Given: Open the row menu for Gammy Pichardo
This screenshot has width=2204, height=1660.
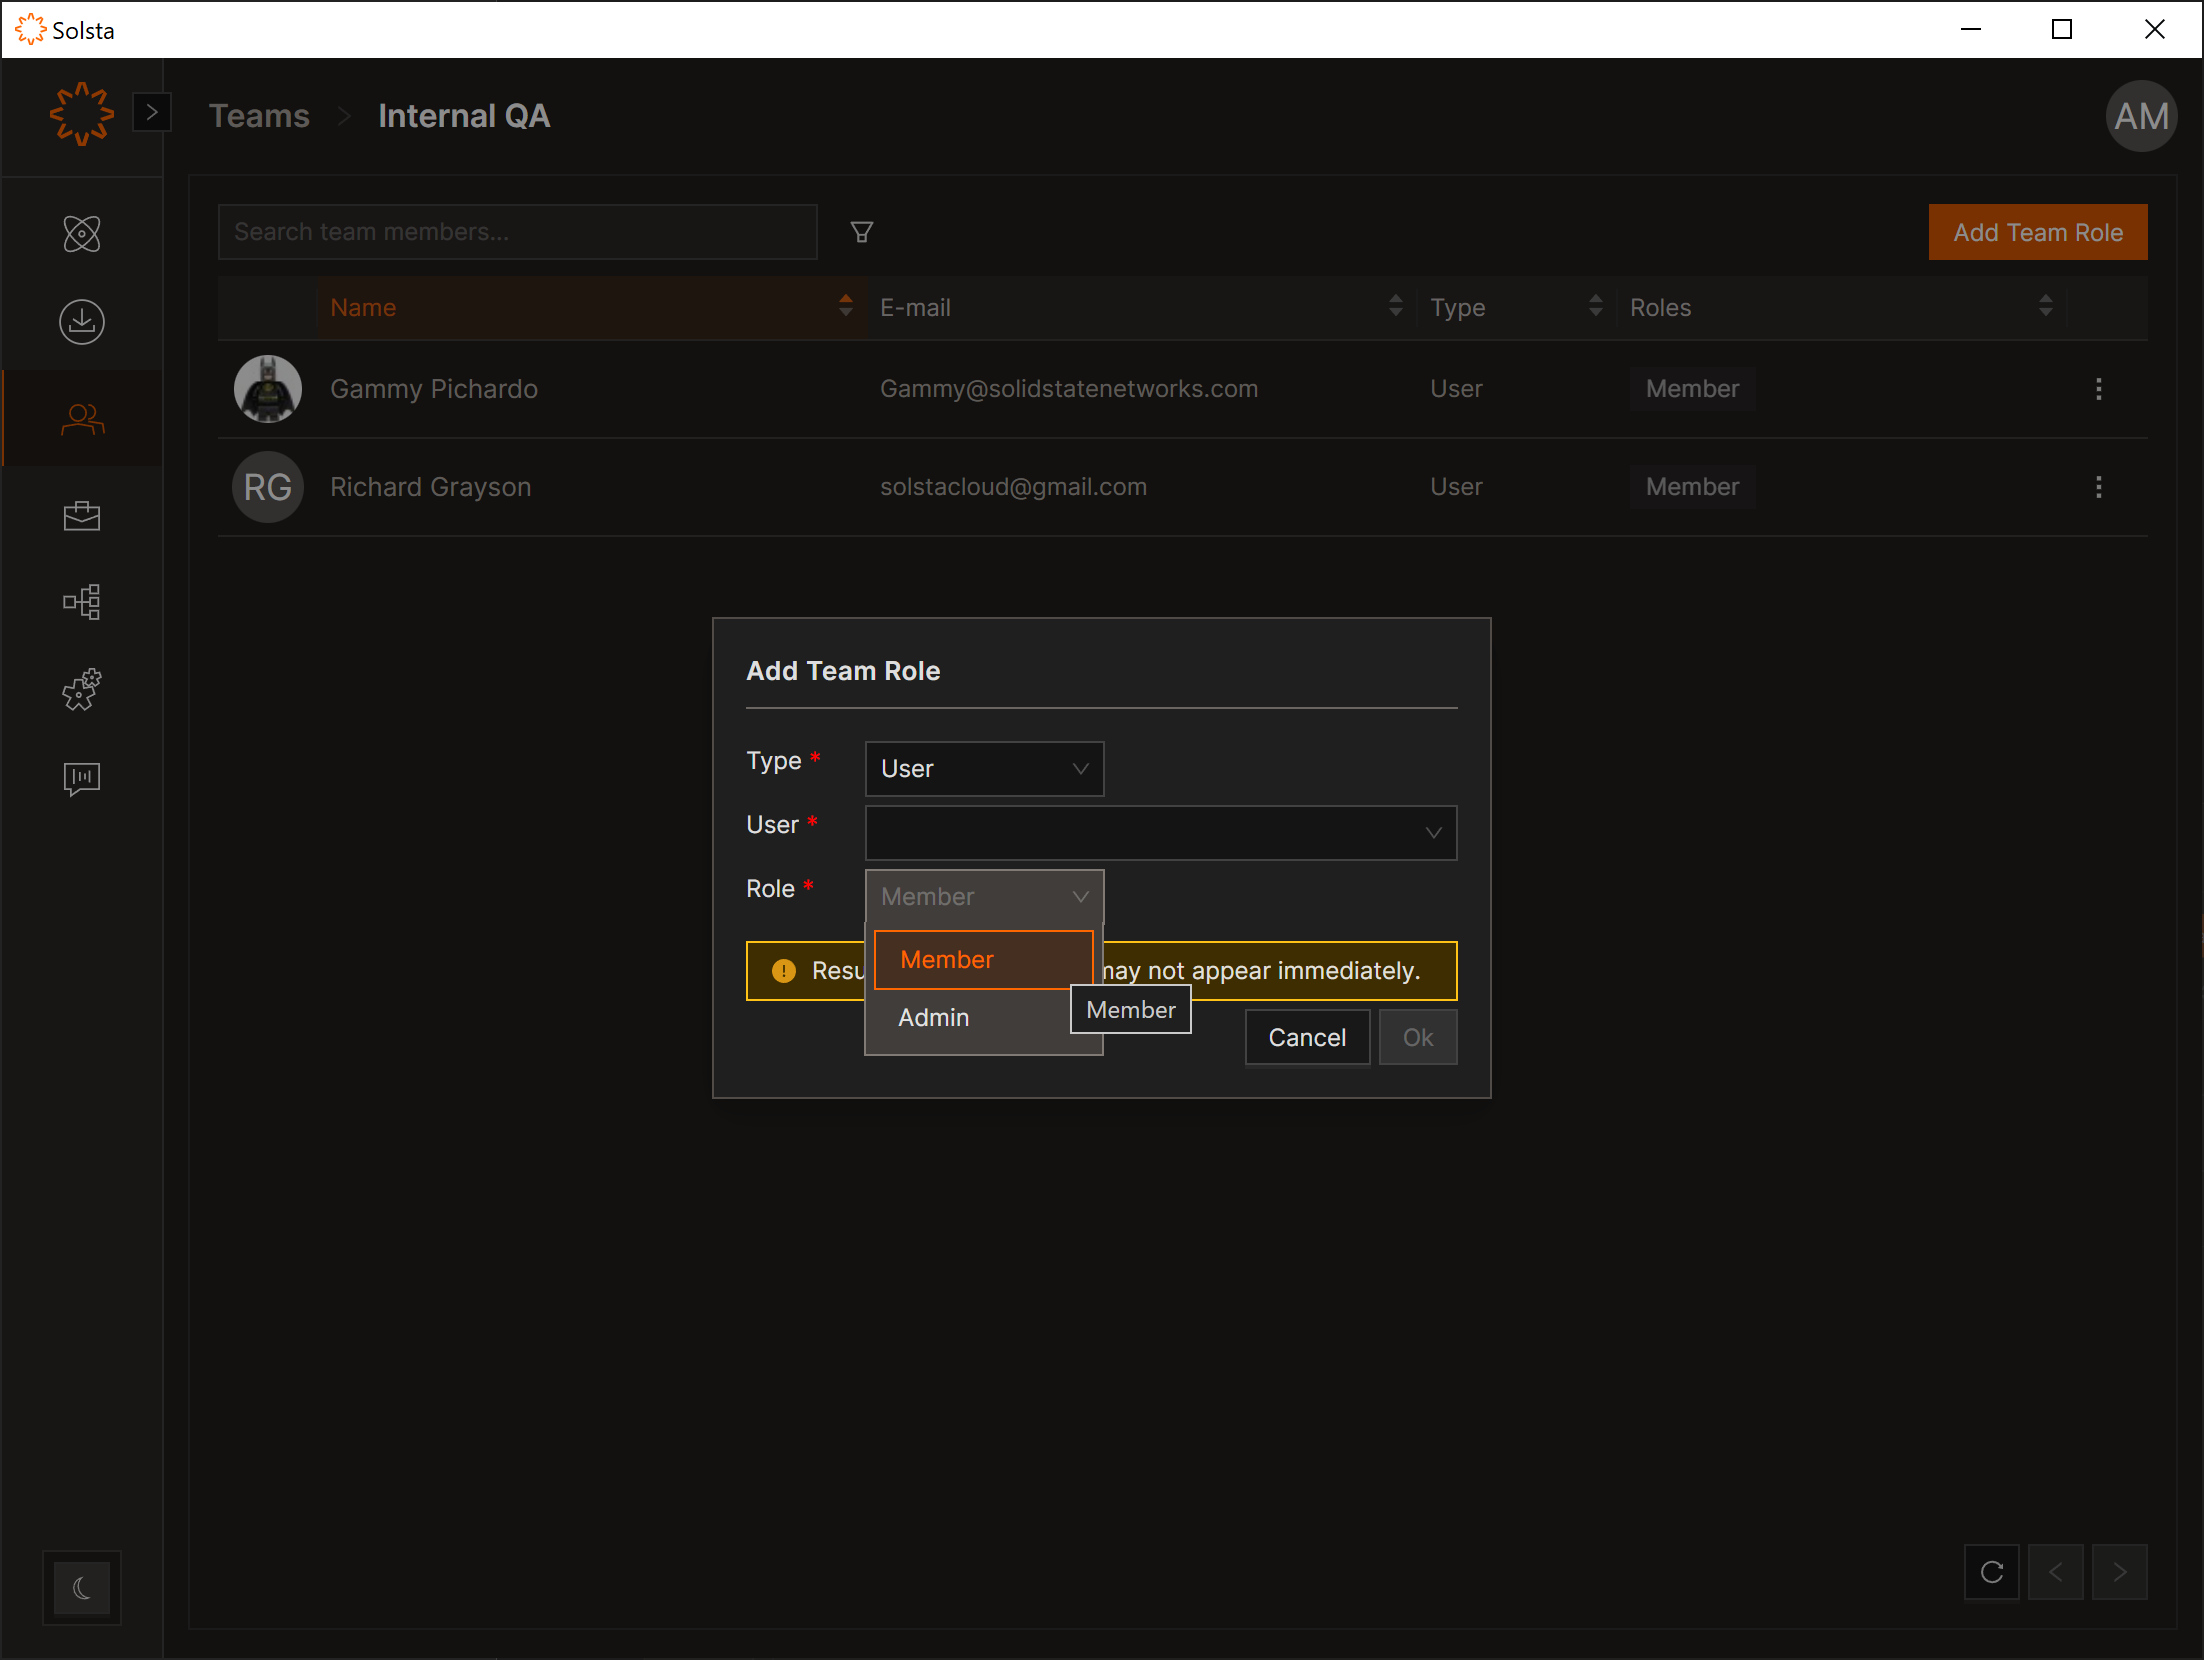Looking at the screenshot, I should coord(2098,389).
